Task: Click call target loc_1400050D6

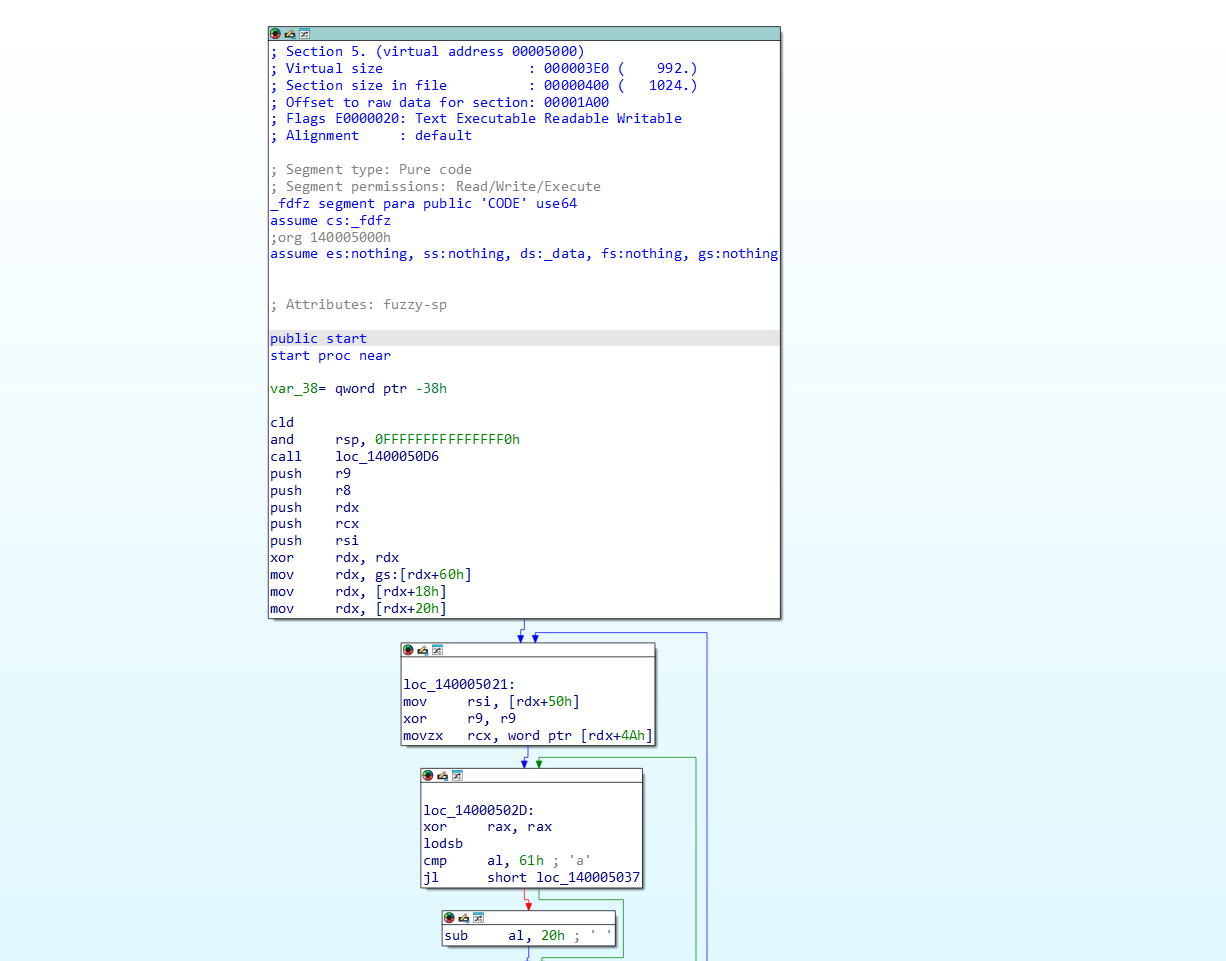Action: tap(387, 456)
